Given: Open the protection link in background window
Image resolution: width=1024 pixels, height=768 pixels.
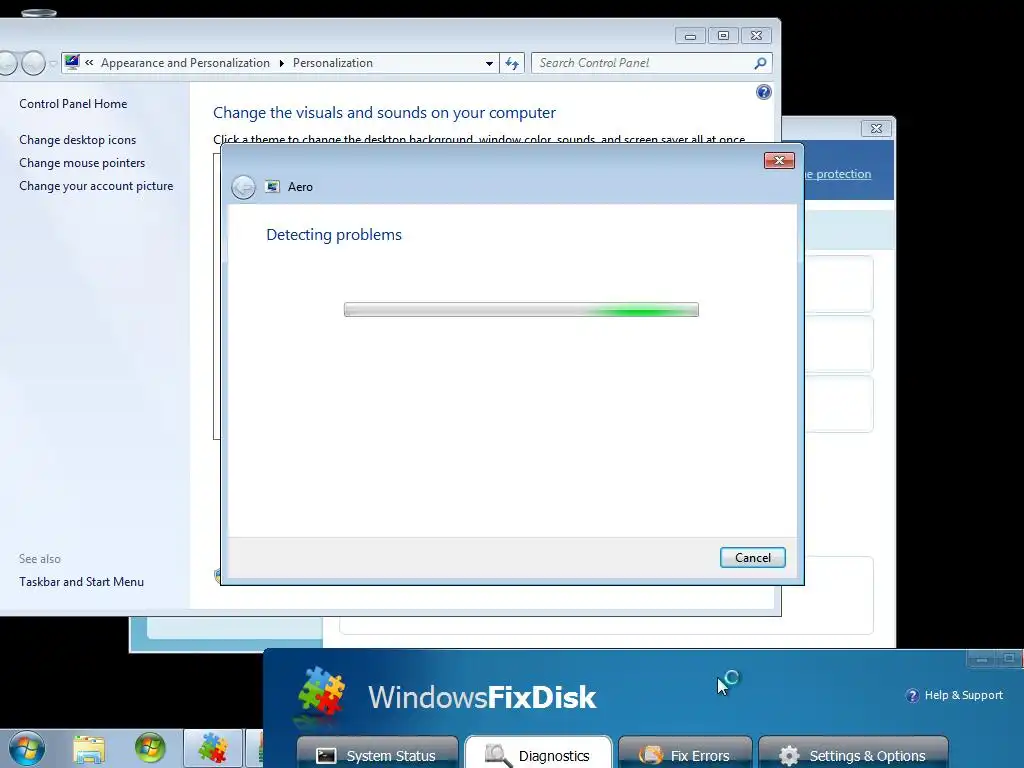Looking at the screenshot, I should coord(838,174).
